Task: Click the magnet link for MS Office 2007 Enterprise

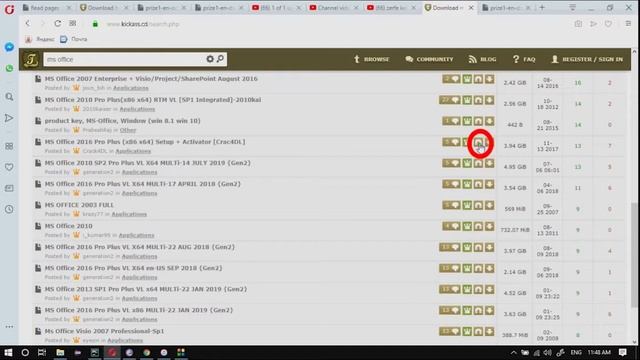Action: coord(478,79)
